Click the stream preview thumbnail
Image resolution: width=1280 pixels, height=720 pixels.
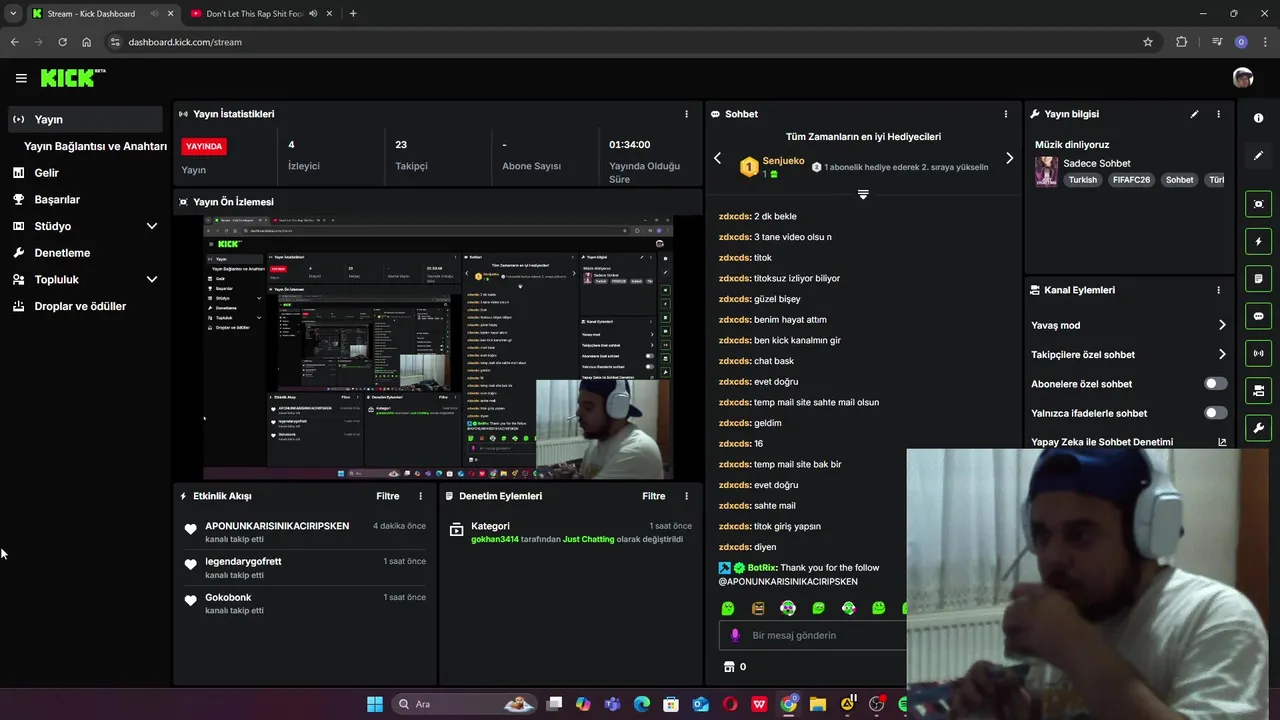coord(438,348)
